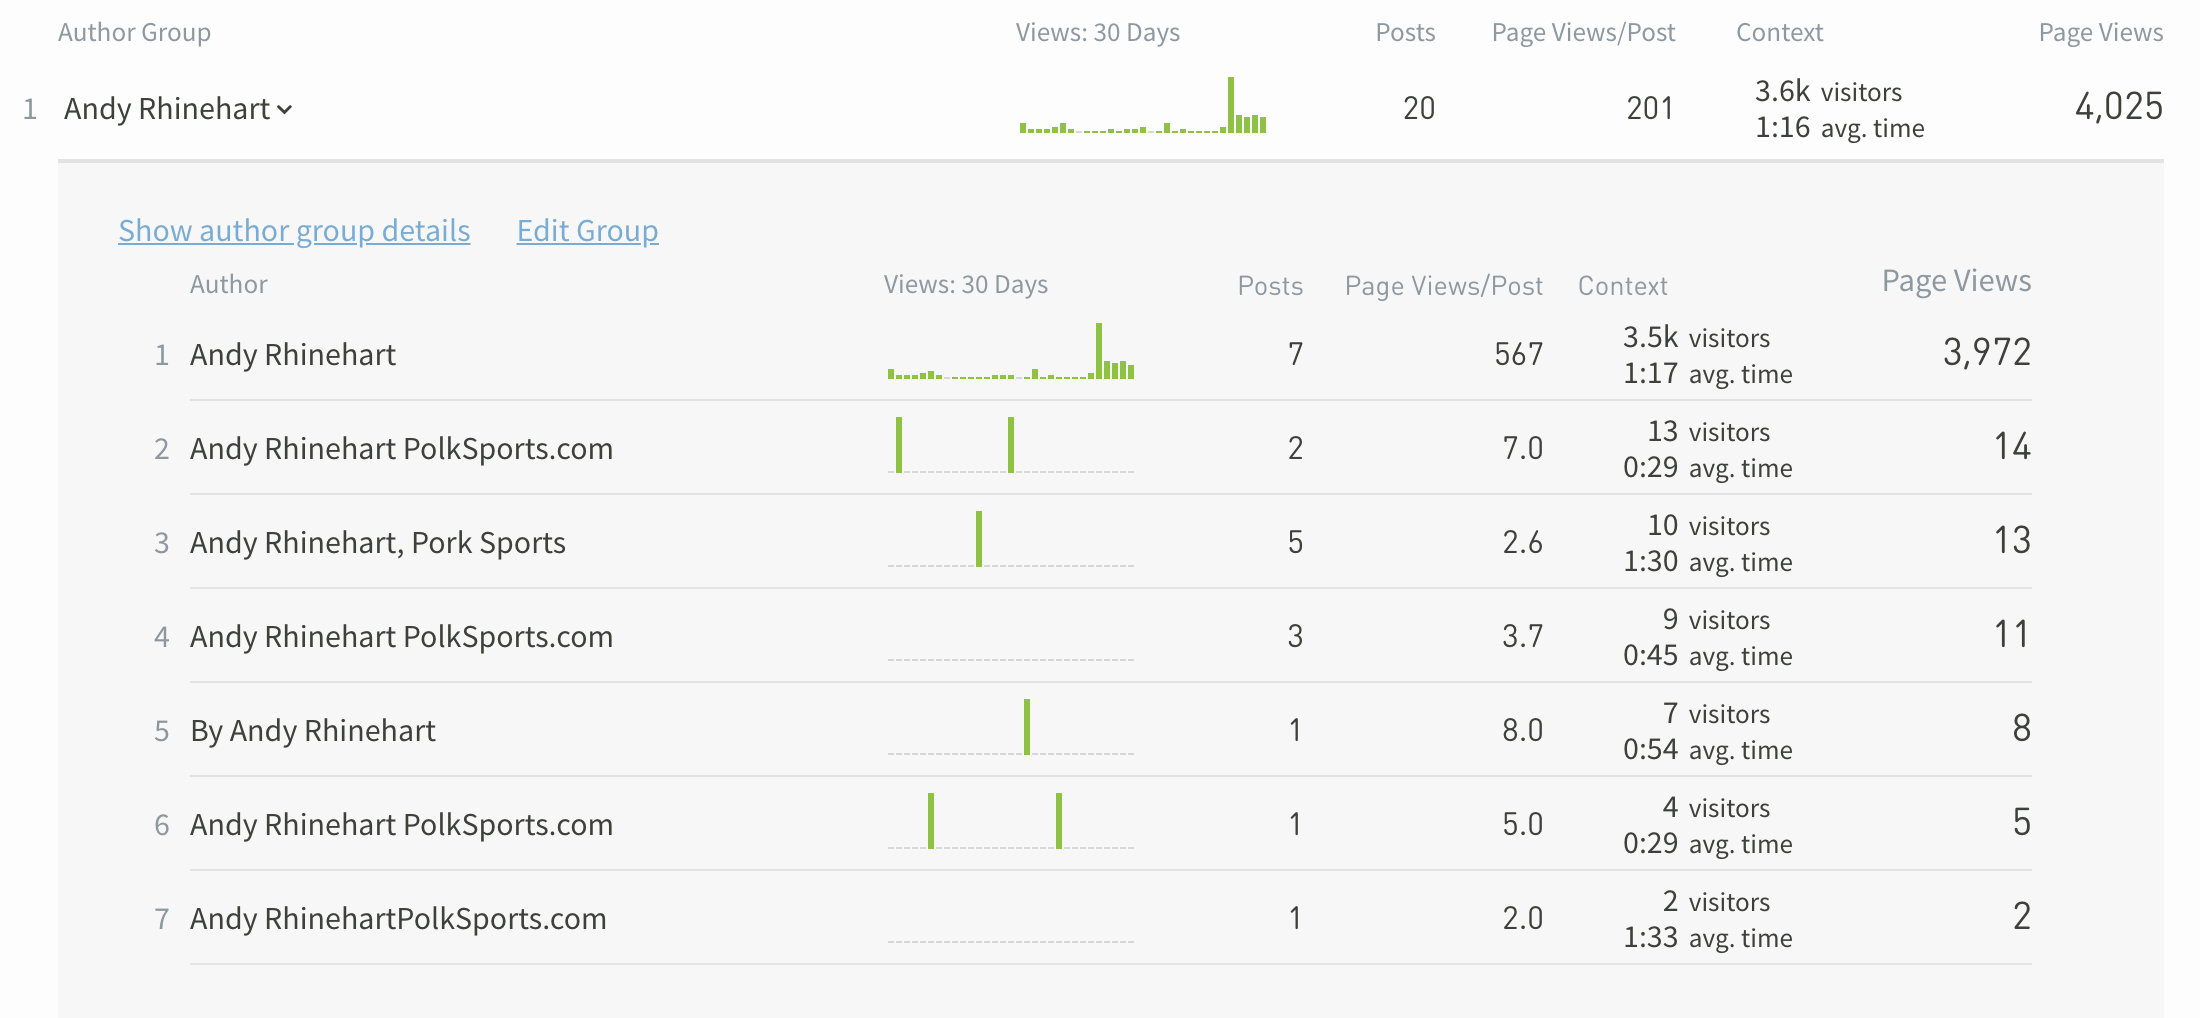Click sparkline for By Andy Rhinehart
Image resolution: width=2200 pixels, height=1018 pixels.
pos(1011,727)
